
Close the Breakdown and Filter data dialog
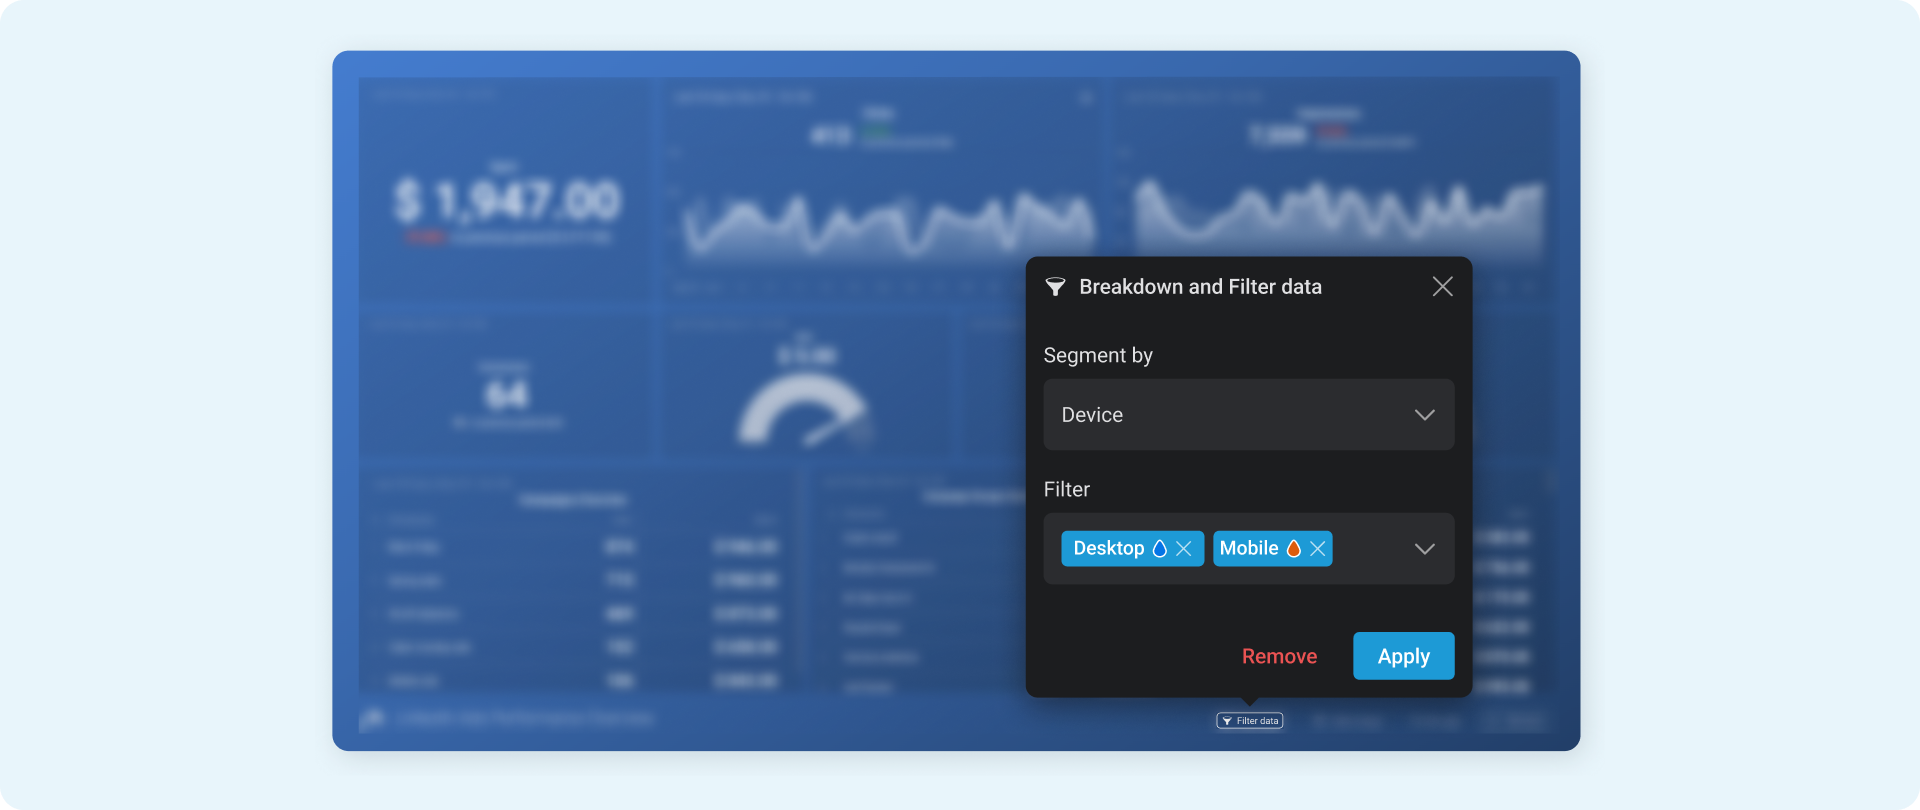tap(1442, 287)
